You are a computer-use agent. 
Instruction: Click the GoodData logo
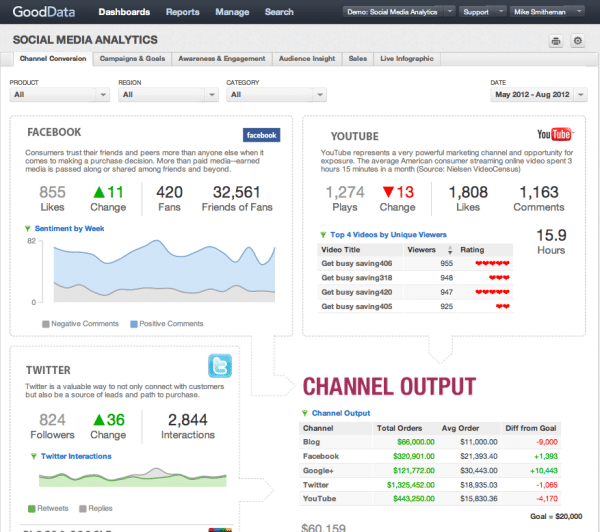coord(43,12)
